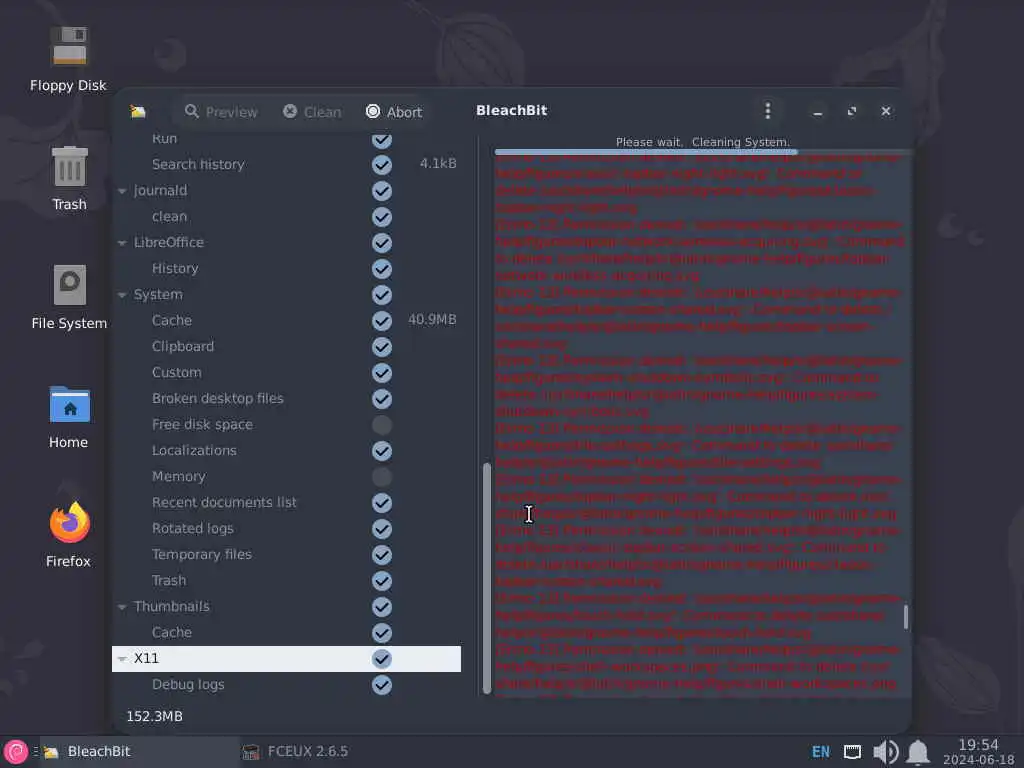Toggle the X11 Debug logs checkbox
Image resolution: width=1024 pixels, height=768 pixels.
(382, 684)
